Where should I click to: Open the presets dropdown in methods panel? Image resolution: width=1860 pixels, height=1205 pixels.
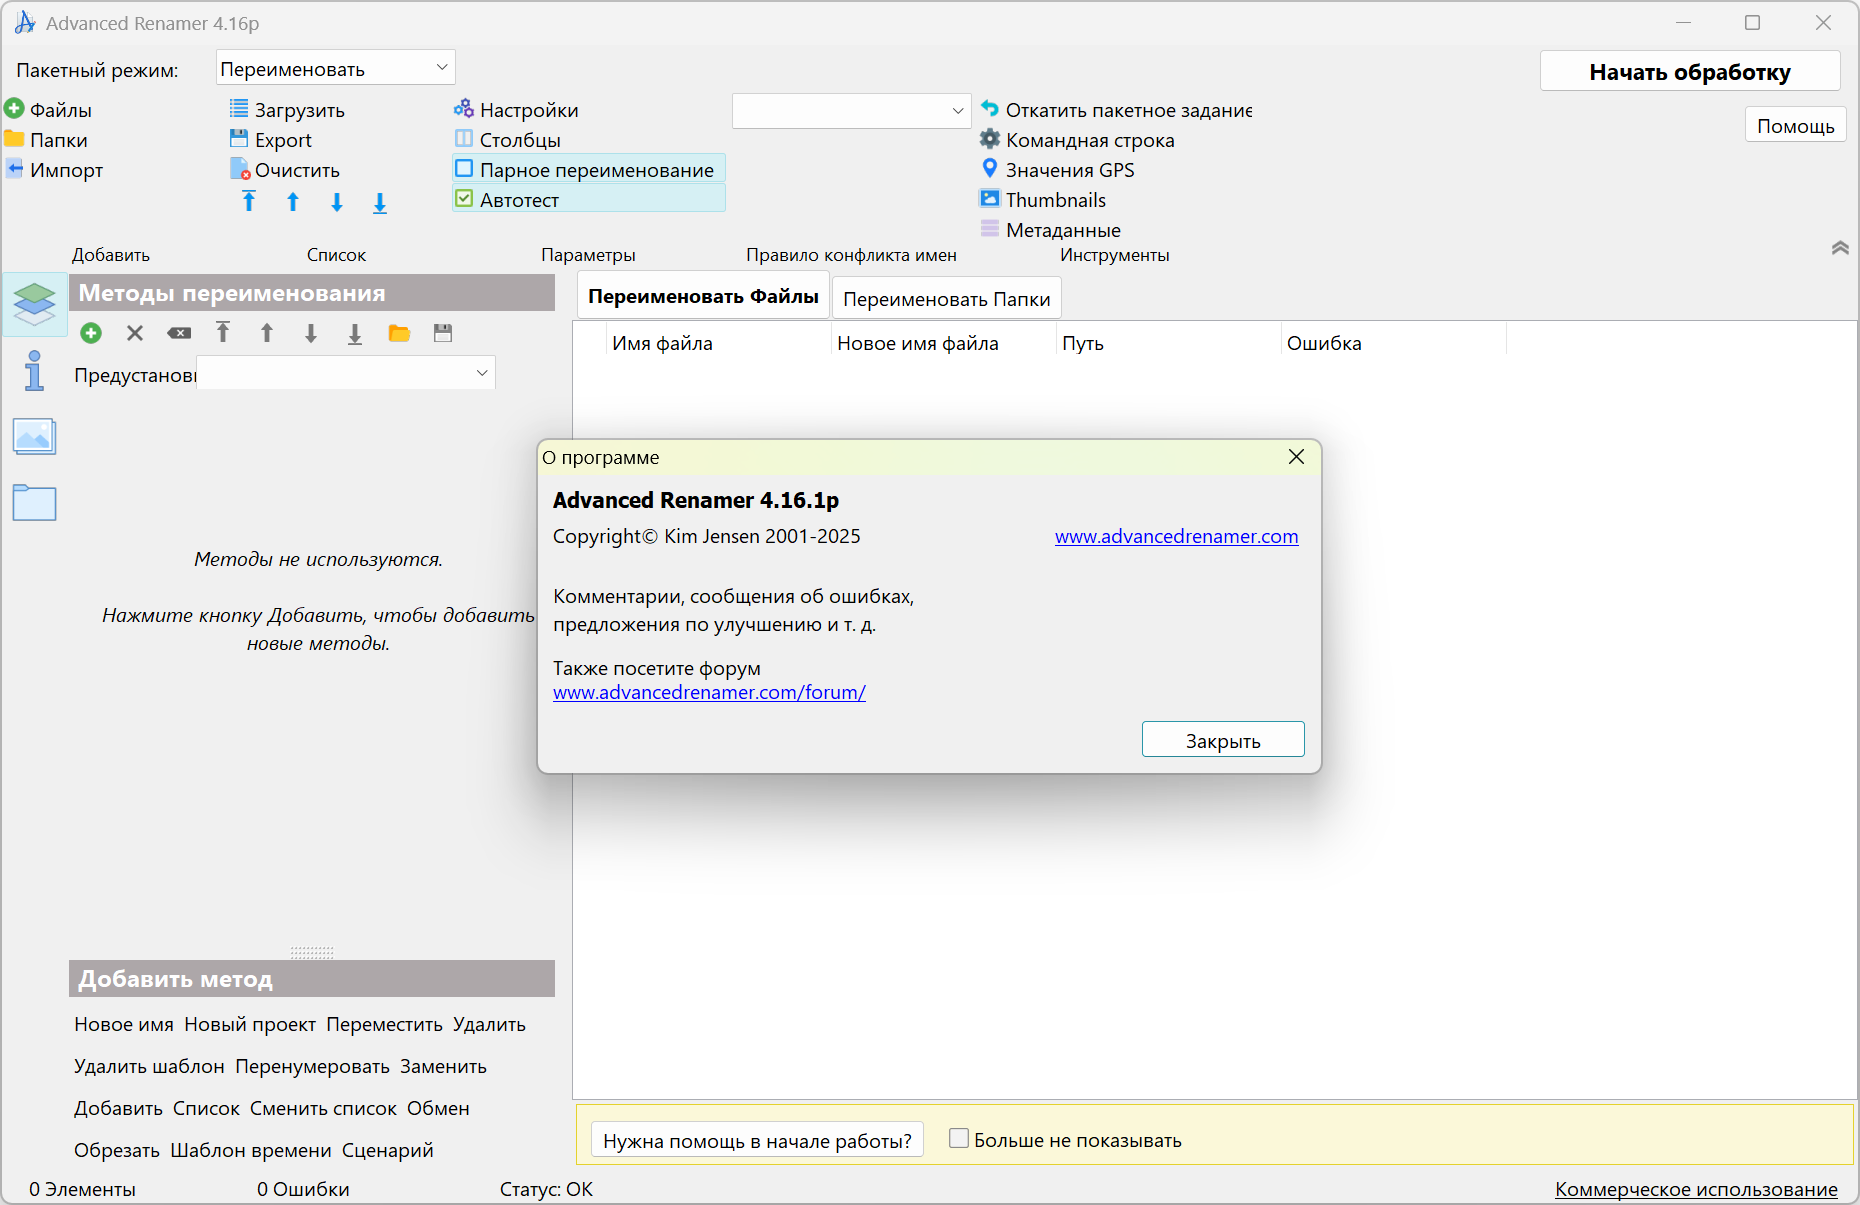click(345, 373)
